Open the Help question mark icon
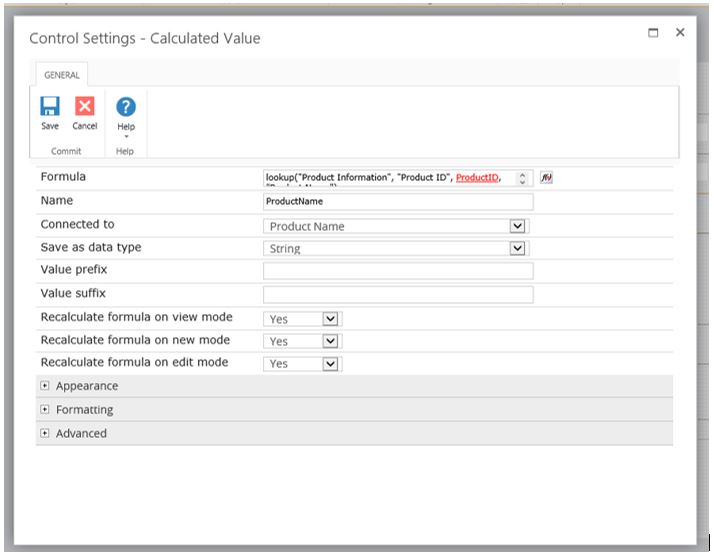 tap(126, 107)
